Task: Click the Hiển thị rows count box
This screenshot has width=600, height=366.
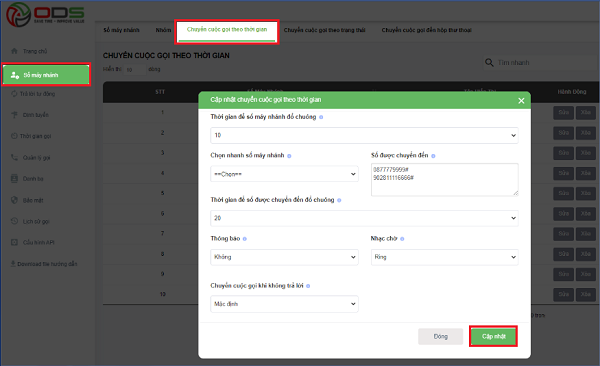Action: tap(134, 69)
